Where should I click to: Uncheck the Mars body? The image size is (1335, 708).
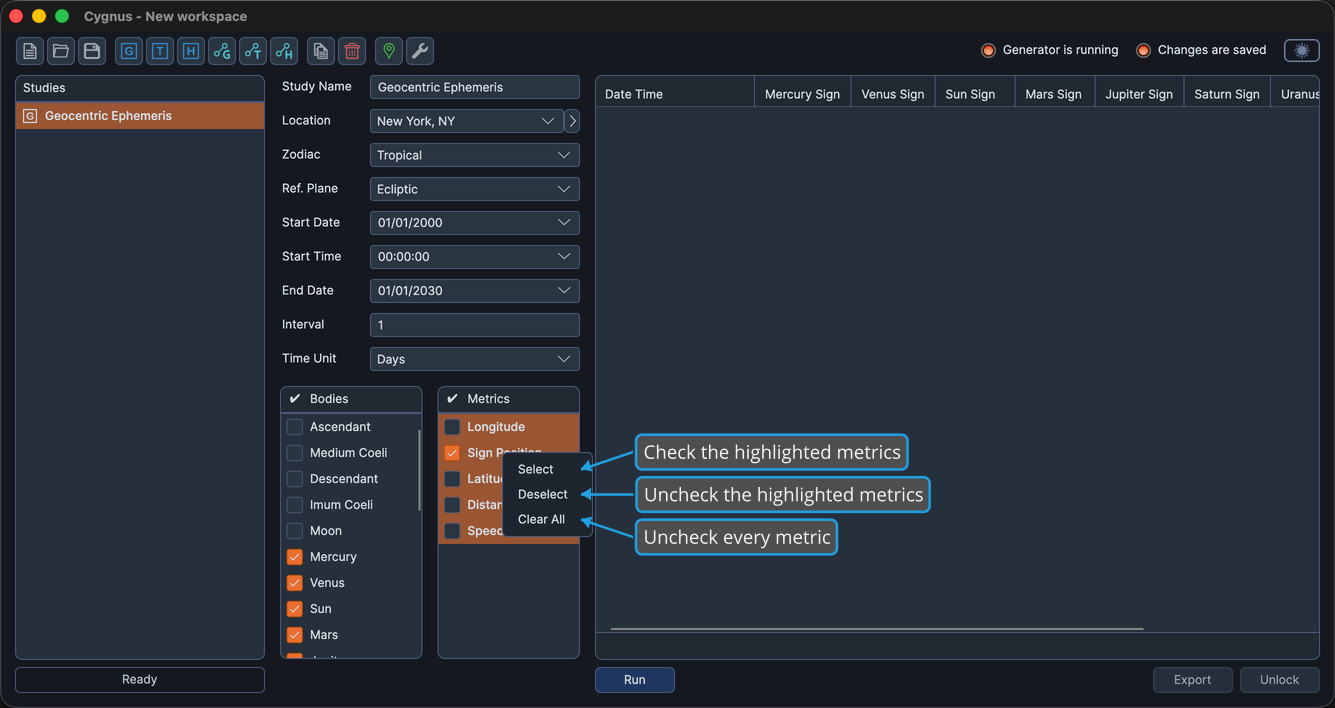tap(295, 635)
